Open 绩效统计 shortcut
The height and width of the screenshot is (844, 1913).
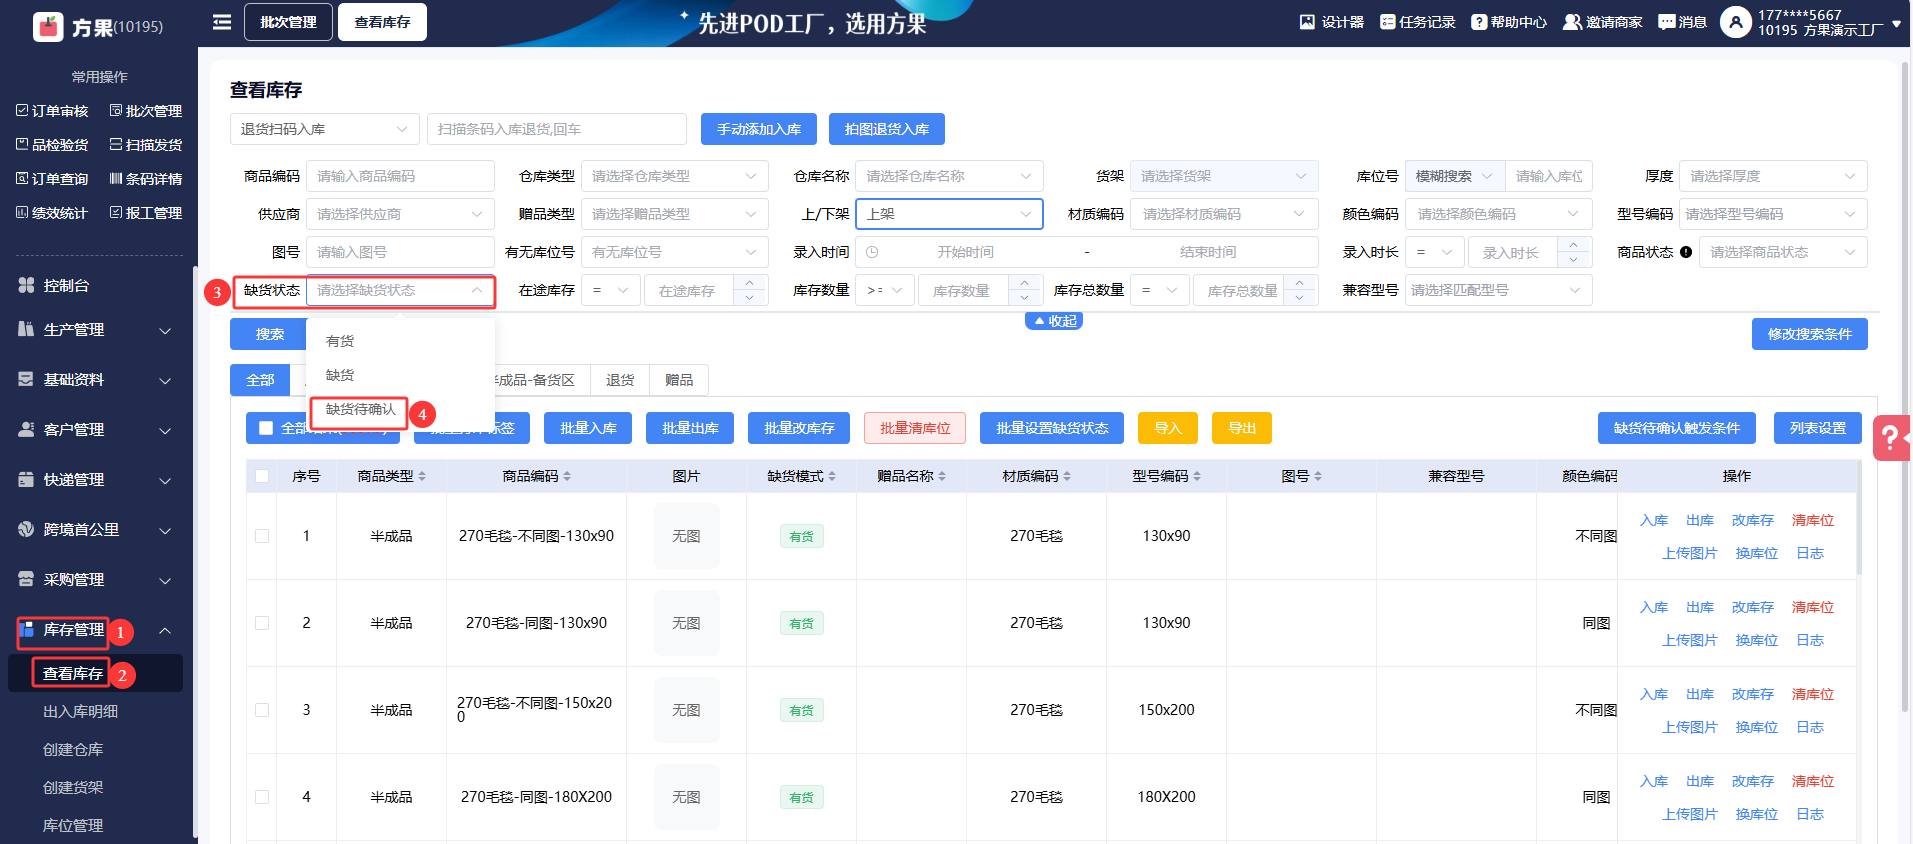coord(52,213)
